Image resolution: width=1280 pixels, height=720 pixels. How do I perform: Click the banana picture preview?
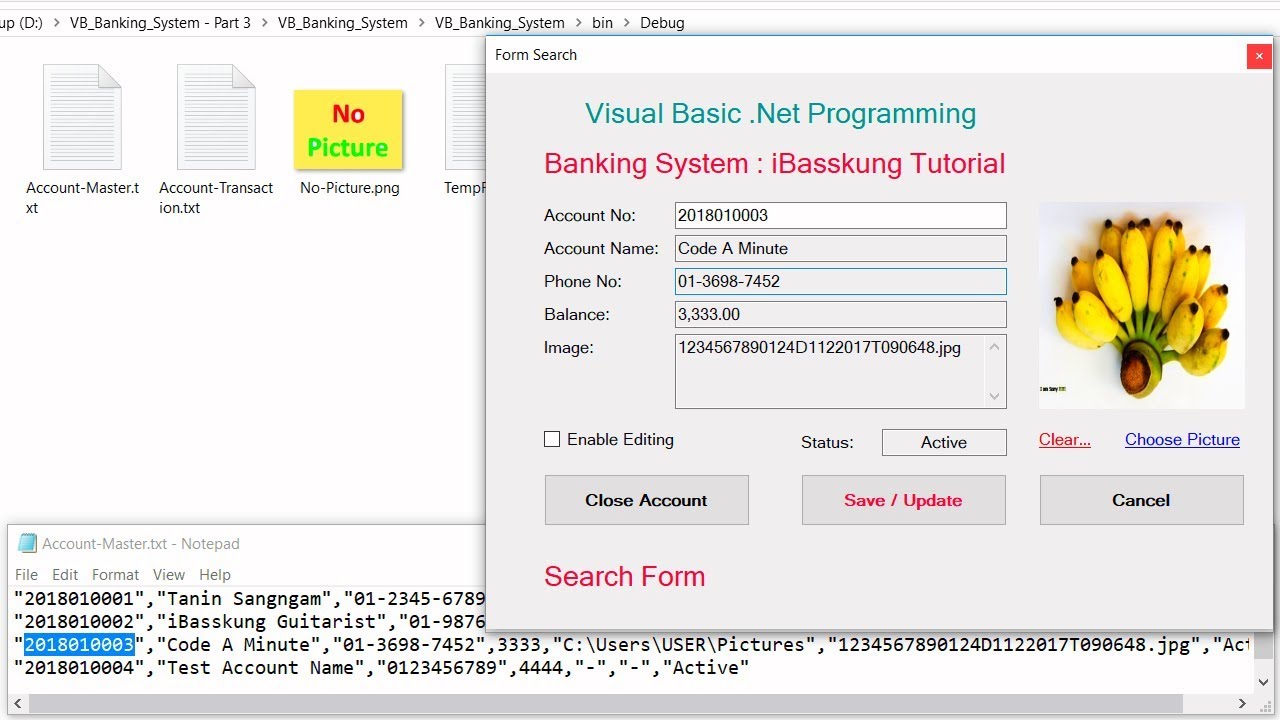tap(1142, 305)
